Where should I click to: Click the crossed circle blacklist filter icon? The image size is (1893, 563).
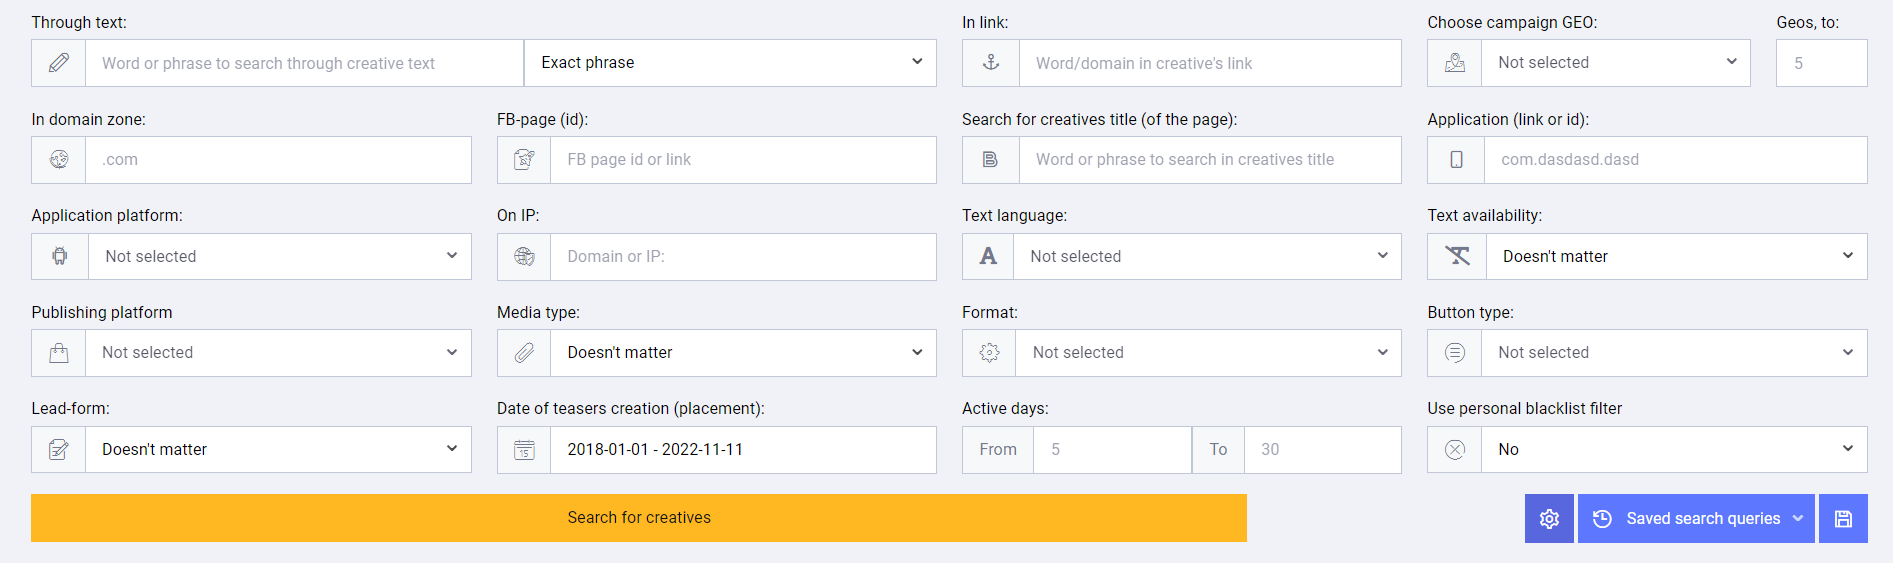point(1455,450)
